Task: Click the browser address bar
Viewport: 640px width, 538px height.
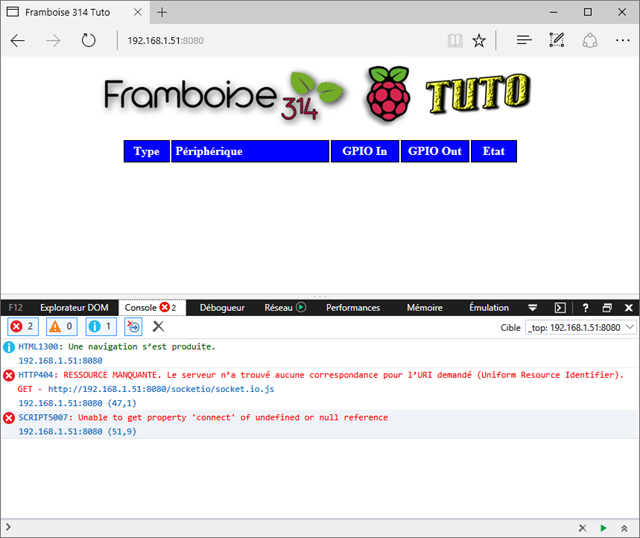Action: (x=280, y=40)
